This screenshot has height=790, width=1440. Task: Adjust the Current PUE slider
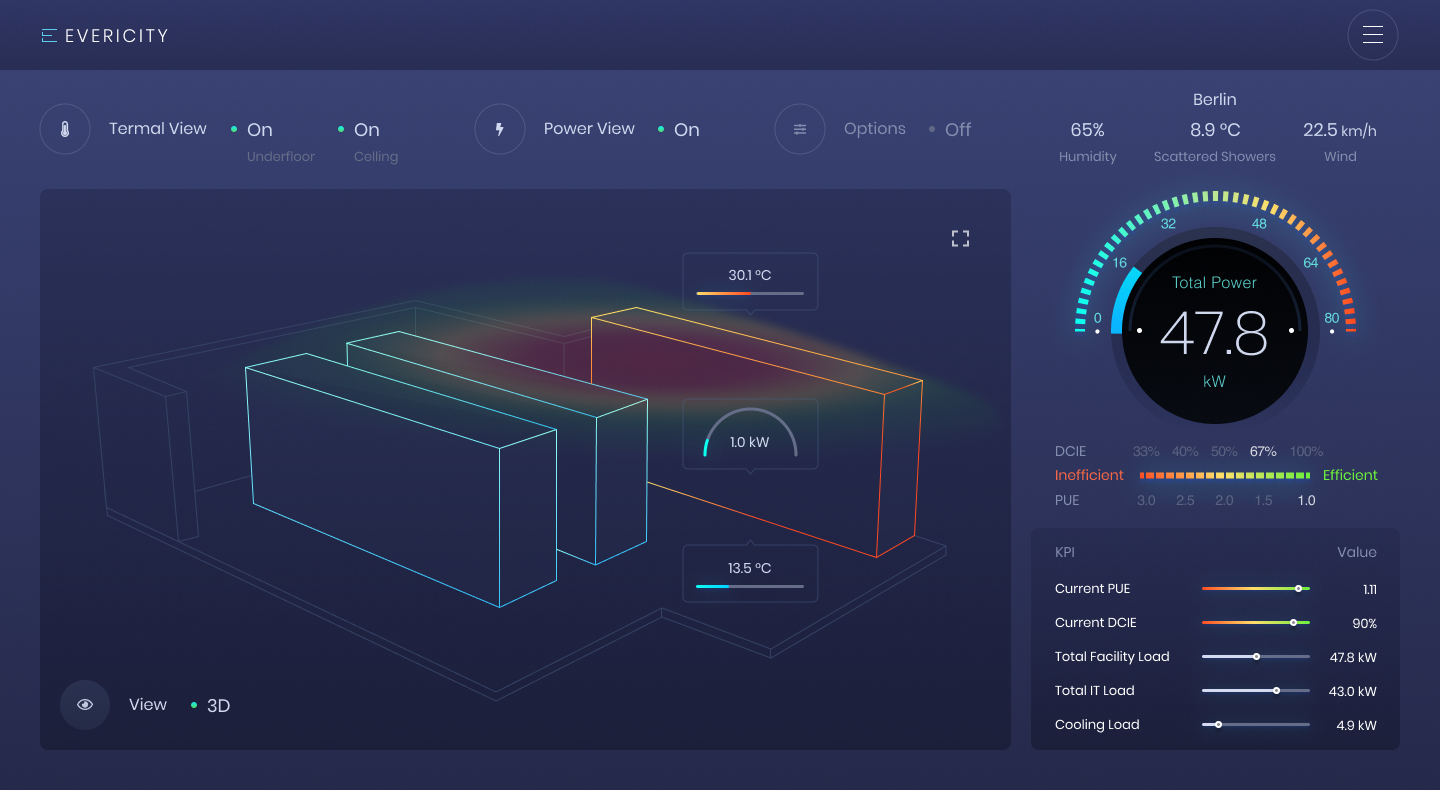pos(1298,589)
